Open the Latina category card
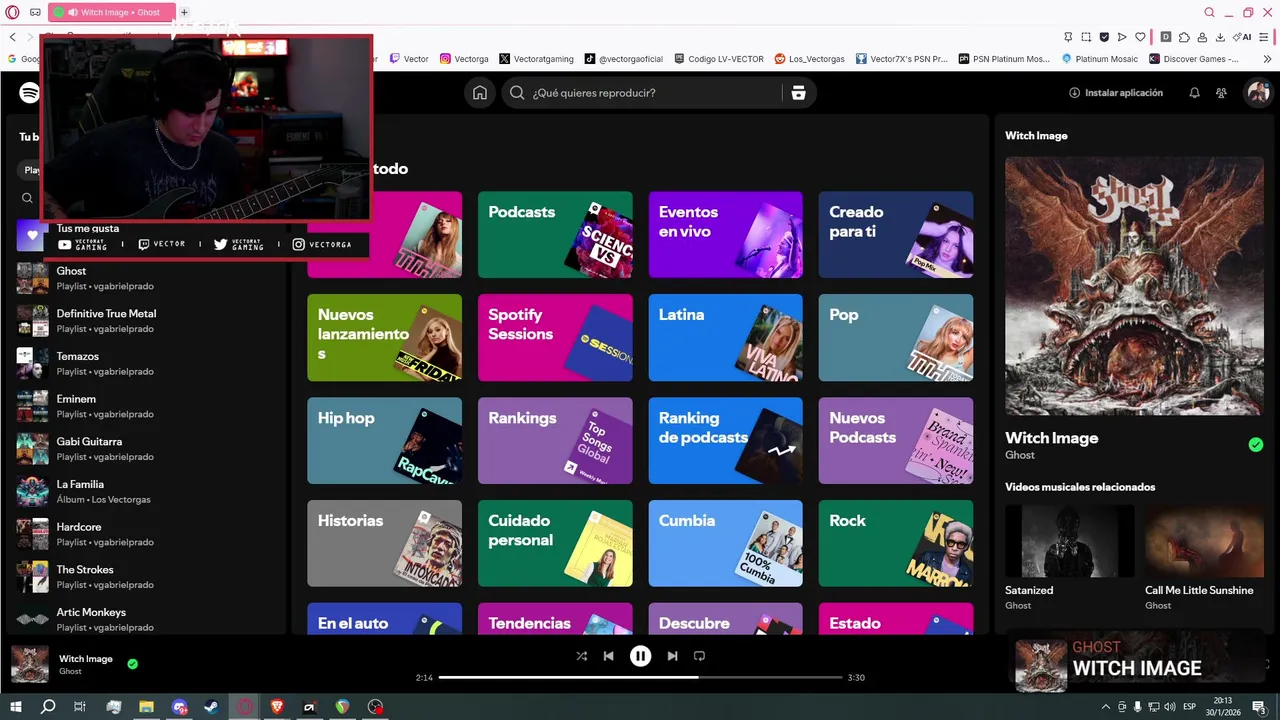The width and height of the screenshot is (1280, 720). click(725, 338)
